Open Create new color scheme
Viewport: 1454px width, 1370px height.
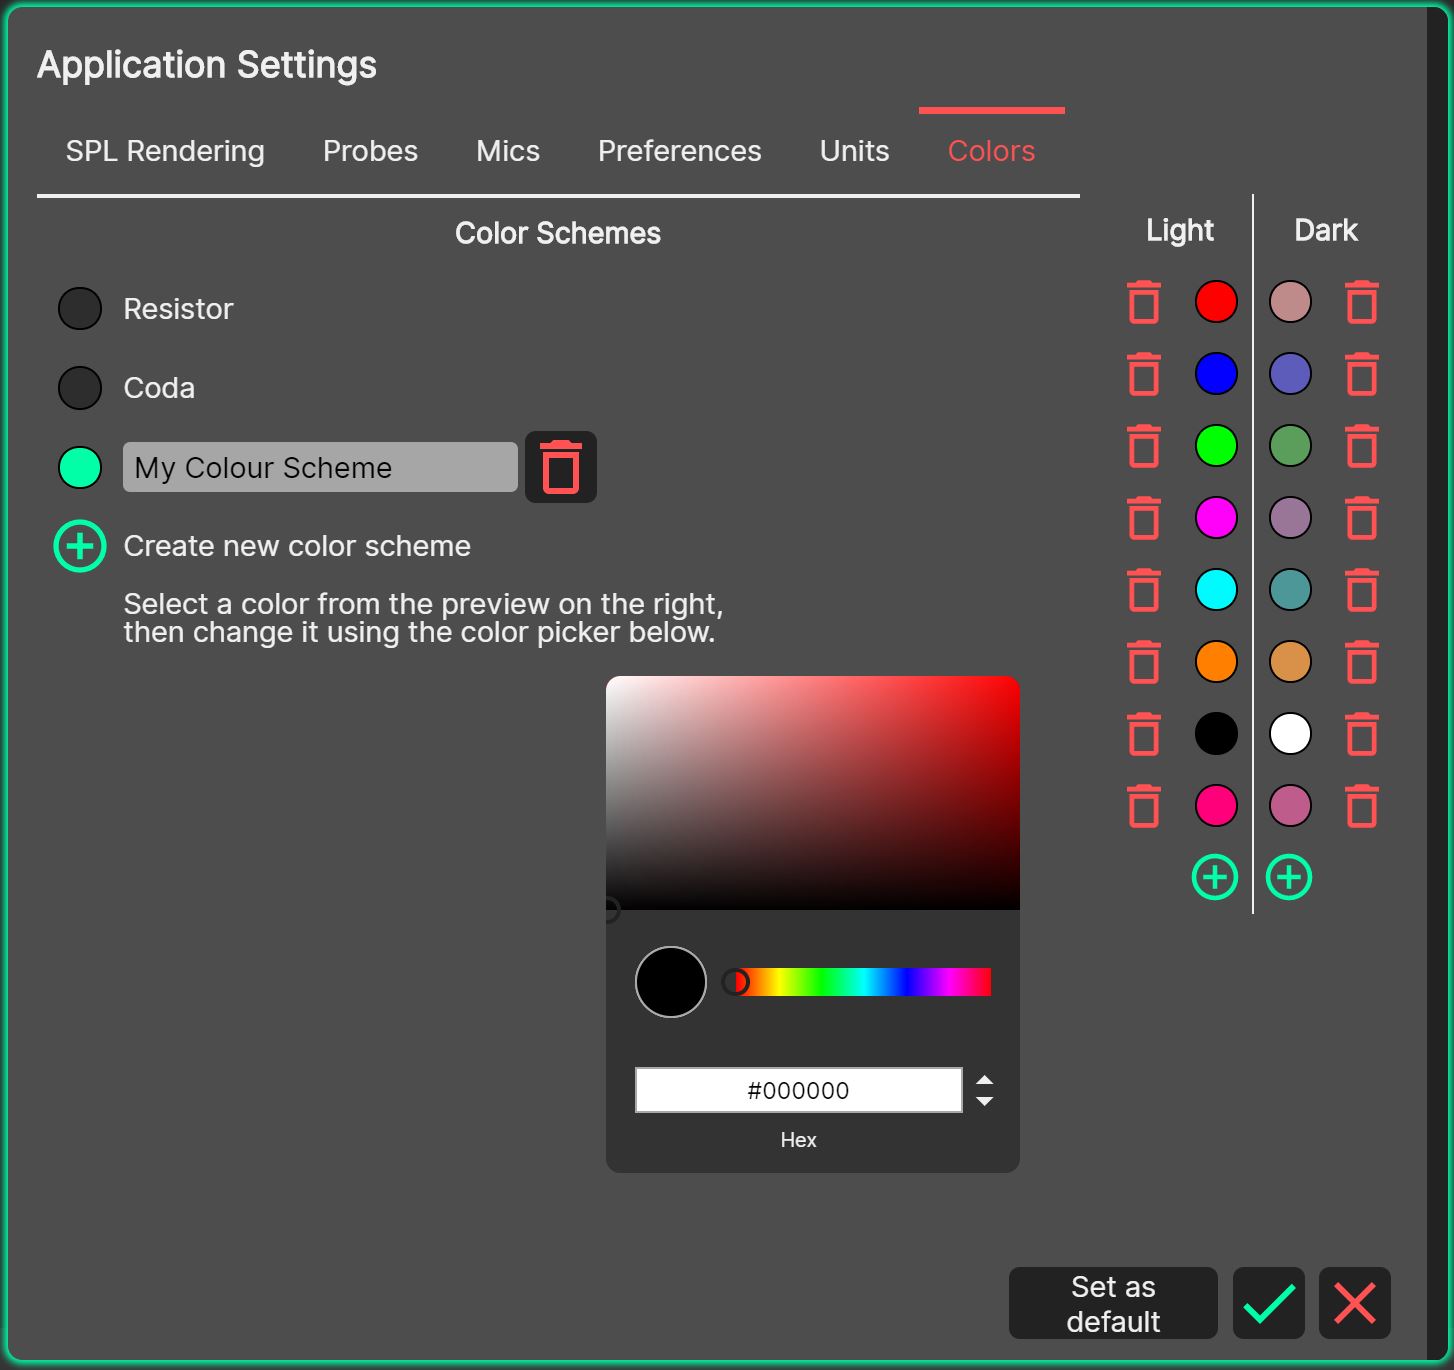pyautogui.click(x=79, y=546)
